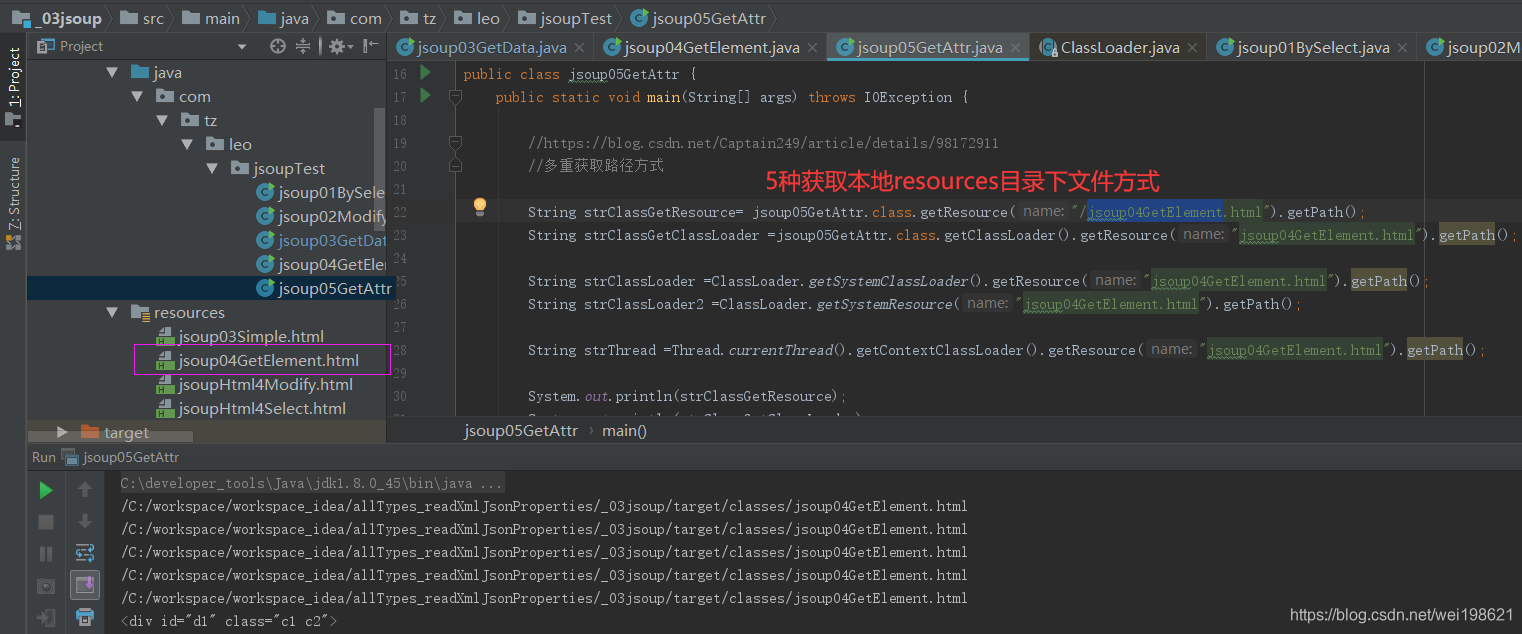
Task: Rerun jsoup05GetAttr with the green play button
Action: [x=46, y=490]
